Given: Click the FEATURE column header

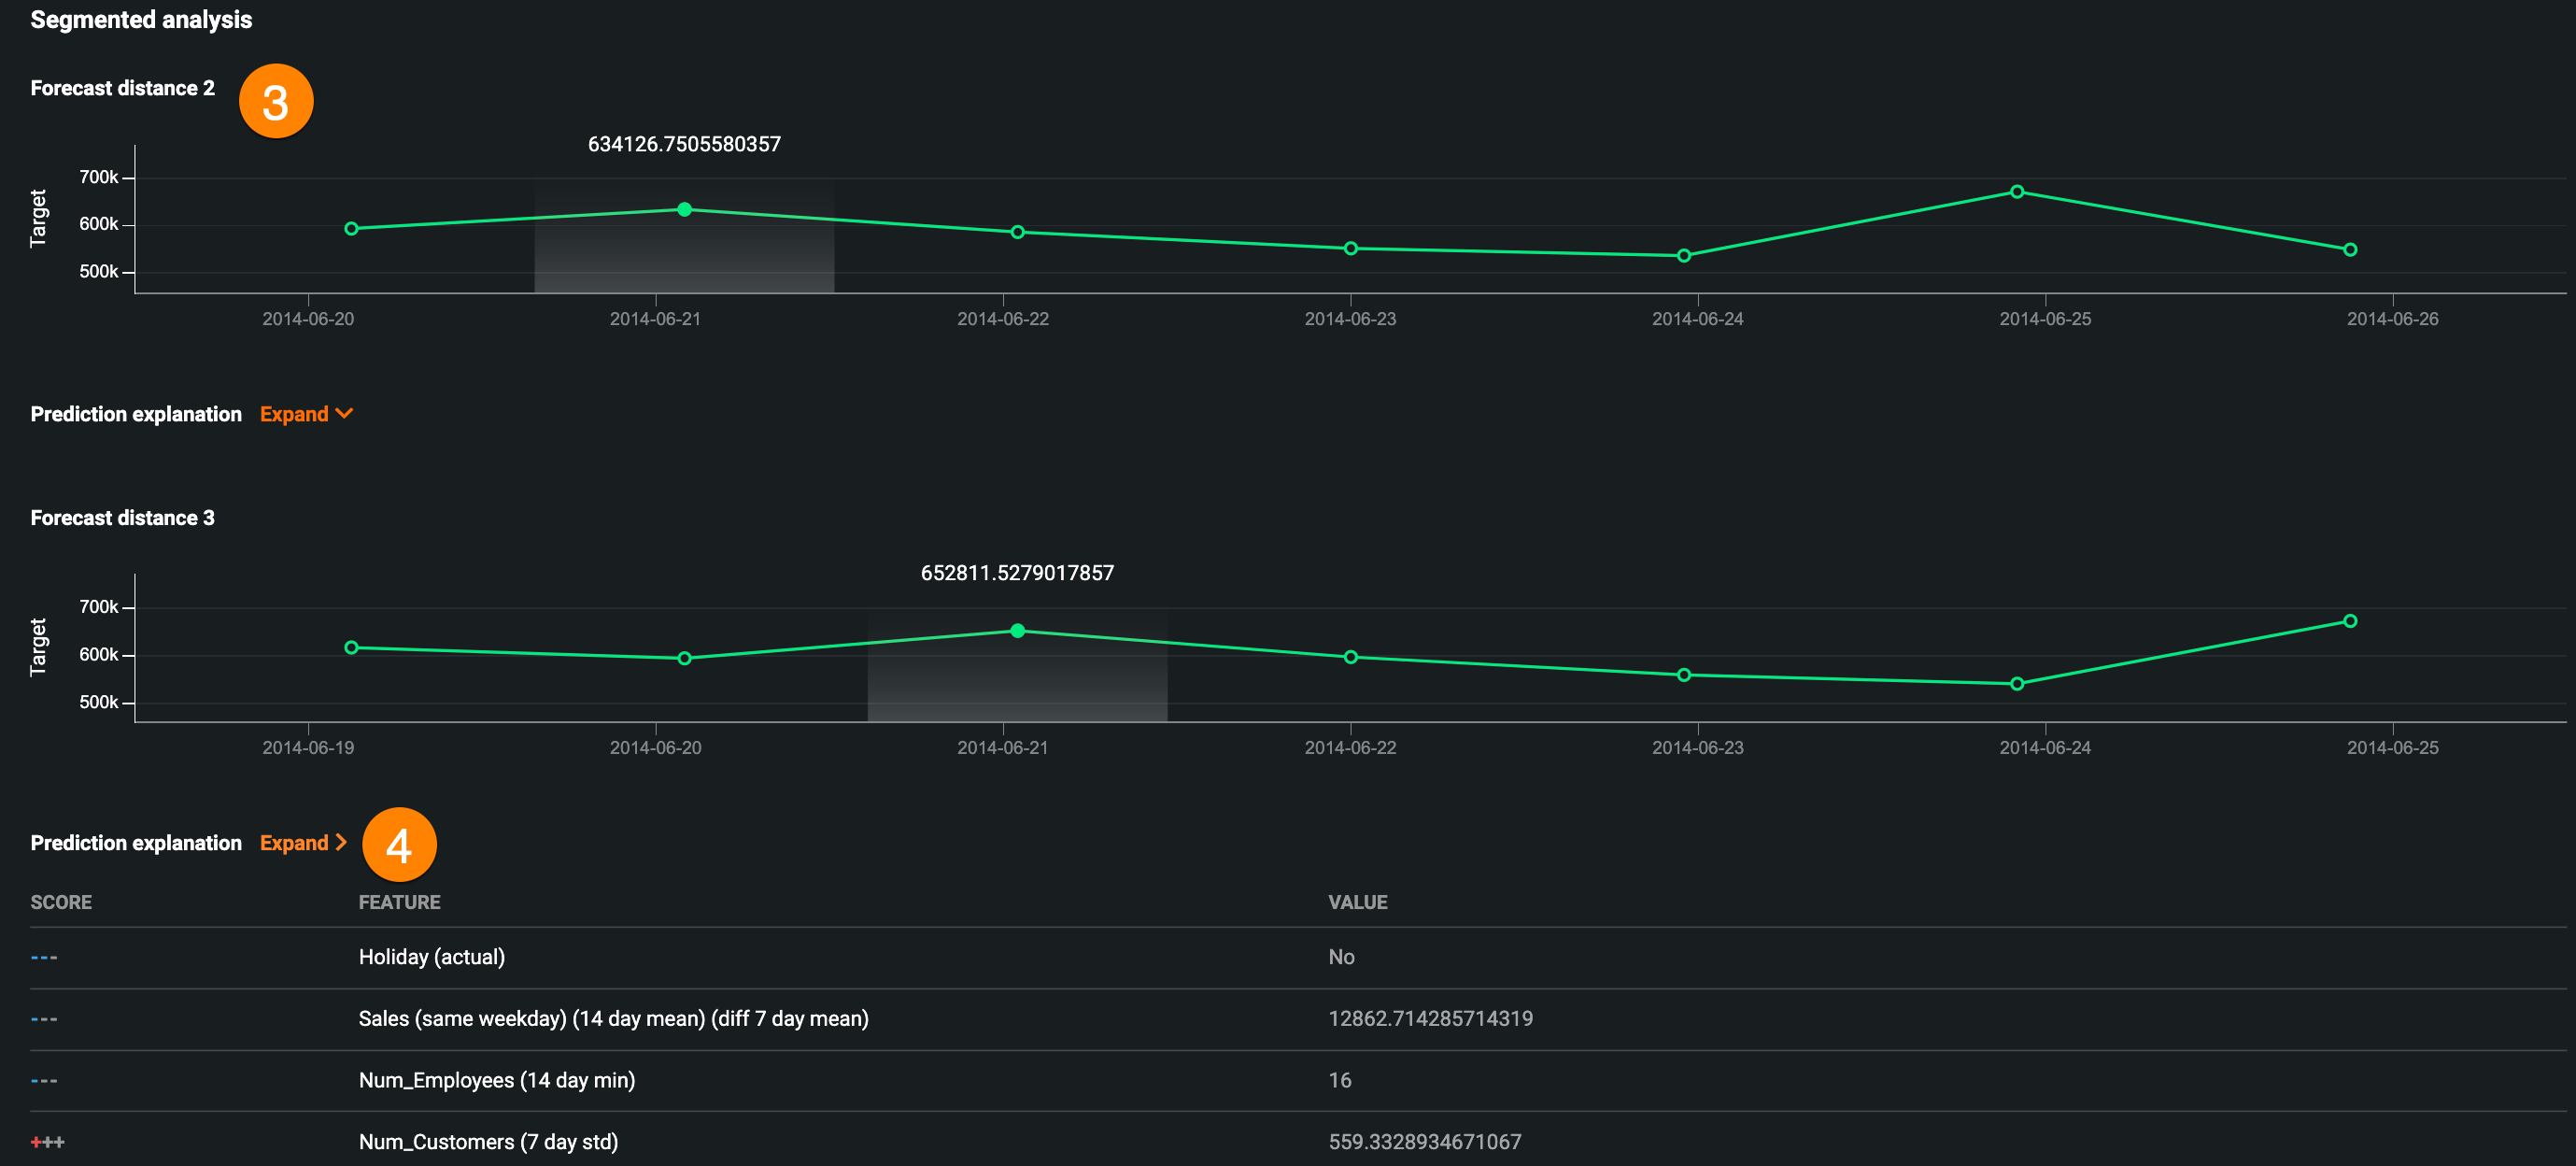Looking at the screenshot, I should [x=399, y=902].
